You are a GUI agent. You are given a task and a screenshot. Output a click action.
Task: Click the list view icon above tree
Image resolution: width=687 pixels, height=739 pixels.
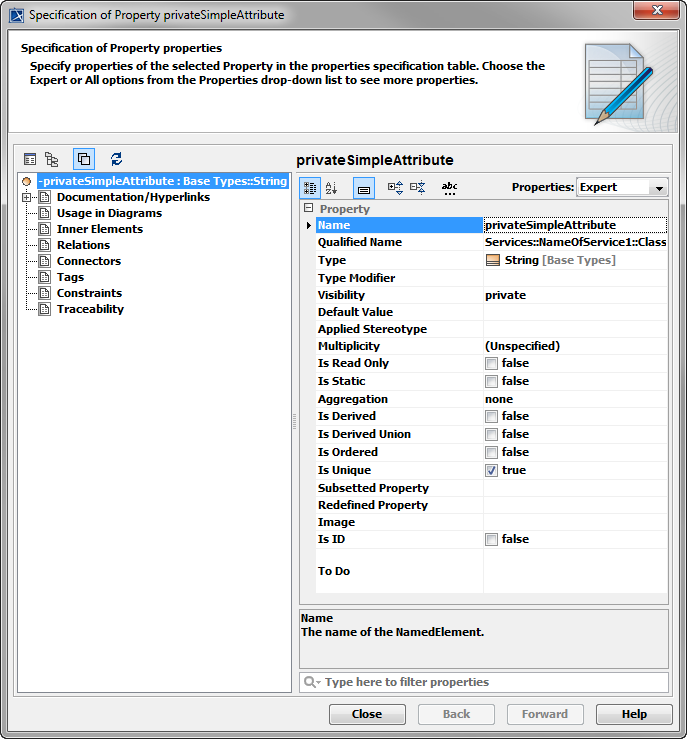(x=30, y=159)
